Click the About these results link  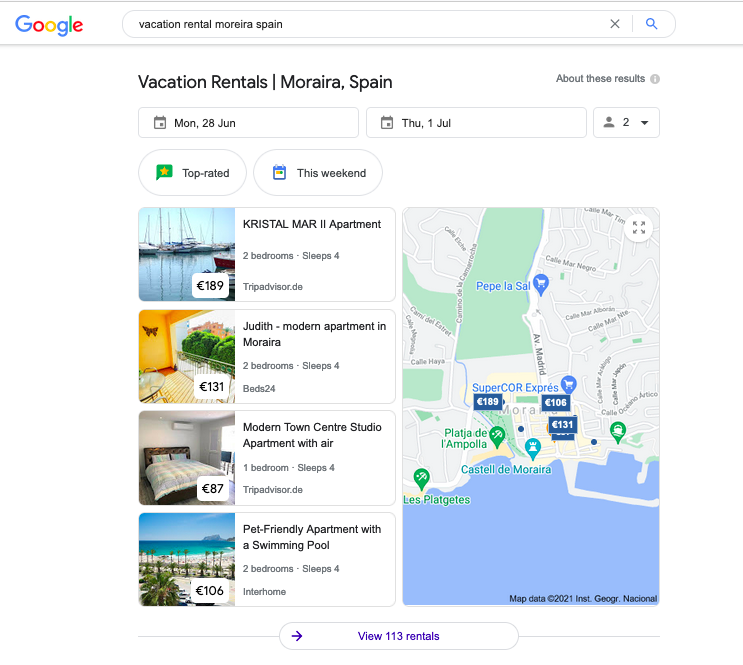pyautogui.click(x=600, y=79)
